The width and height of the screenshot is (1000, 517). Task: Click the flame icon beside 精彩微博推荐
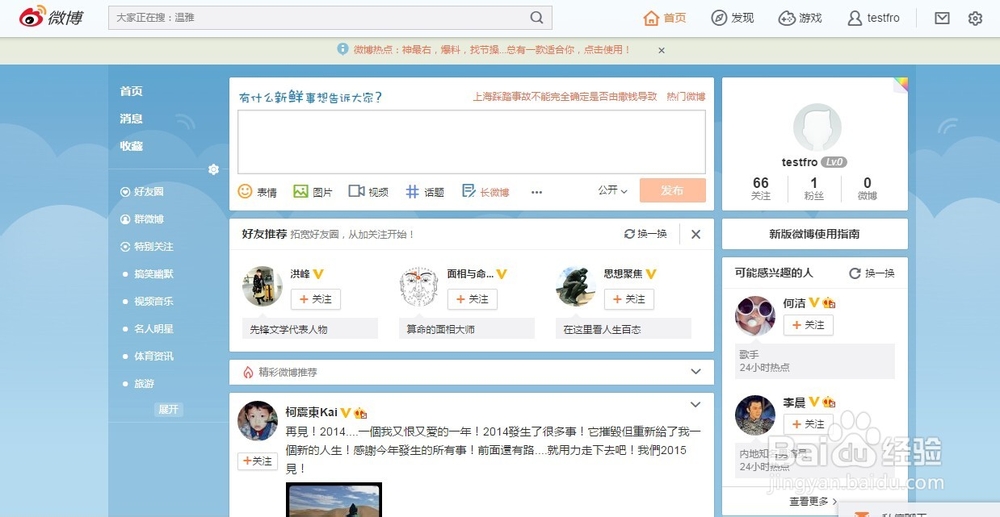[248, 372]
